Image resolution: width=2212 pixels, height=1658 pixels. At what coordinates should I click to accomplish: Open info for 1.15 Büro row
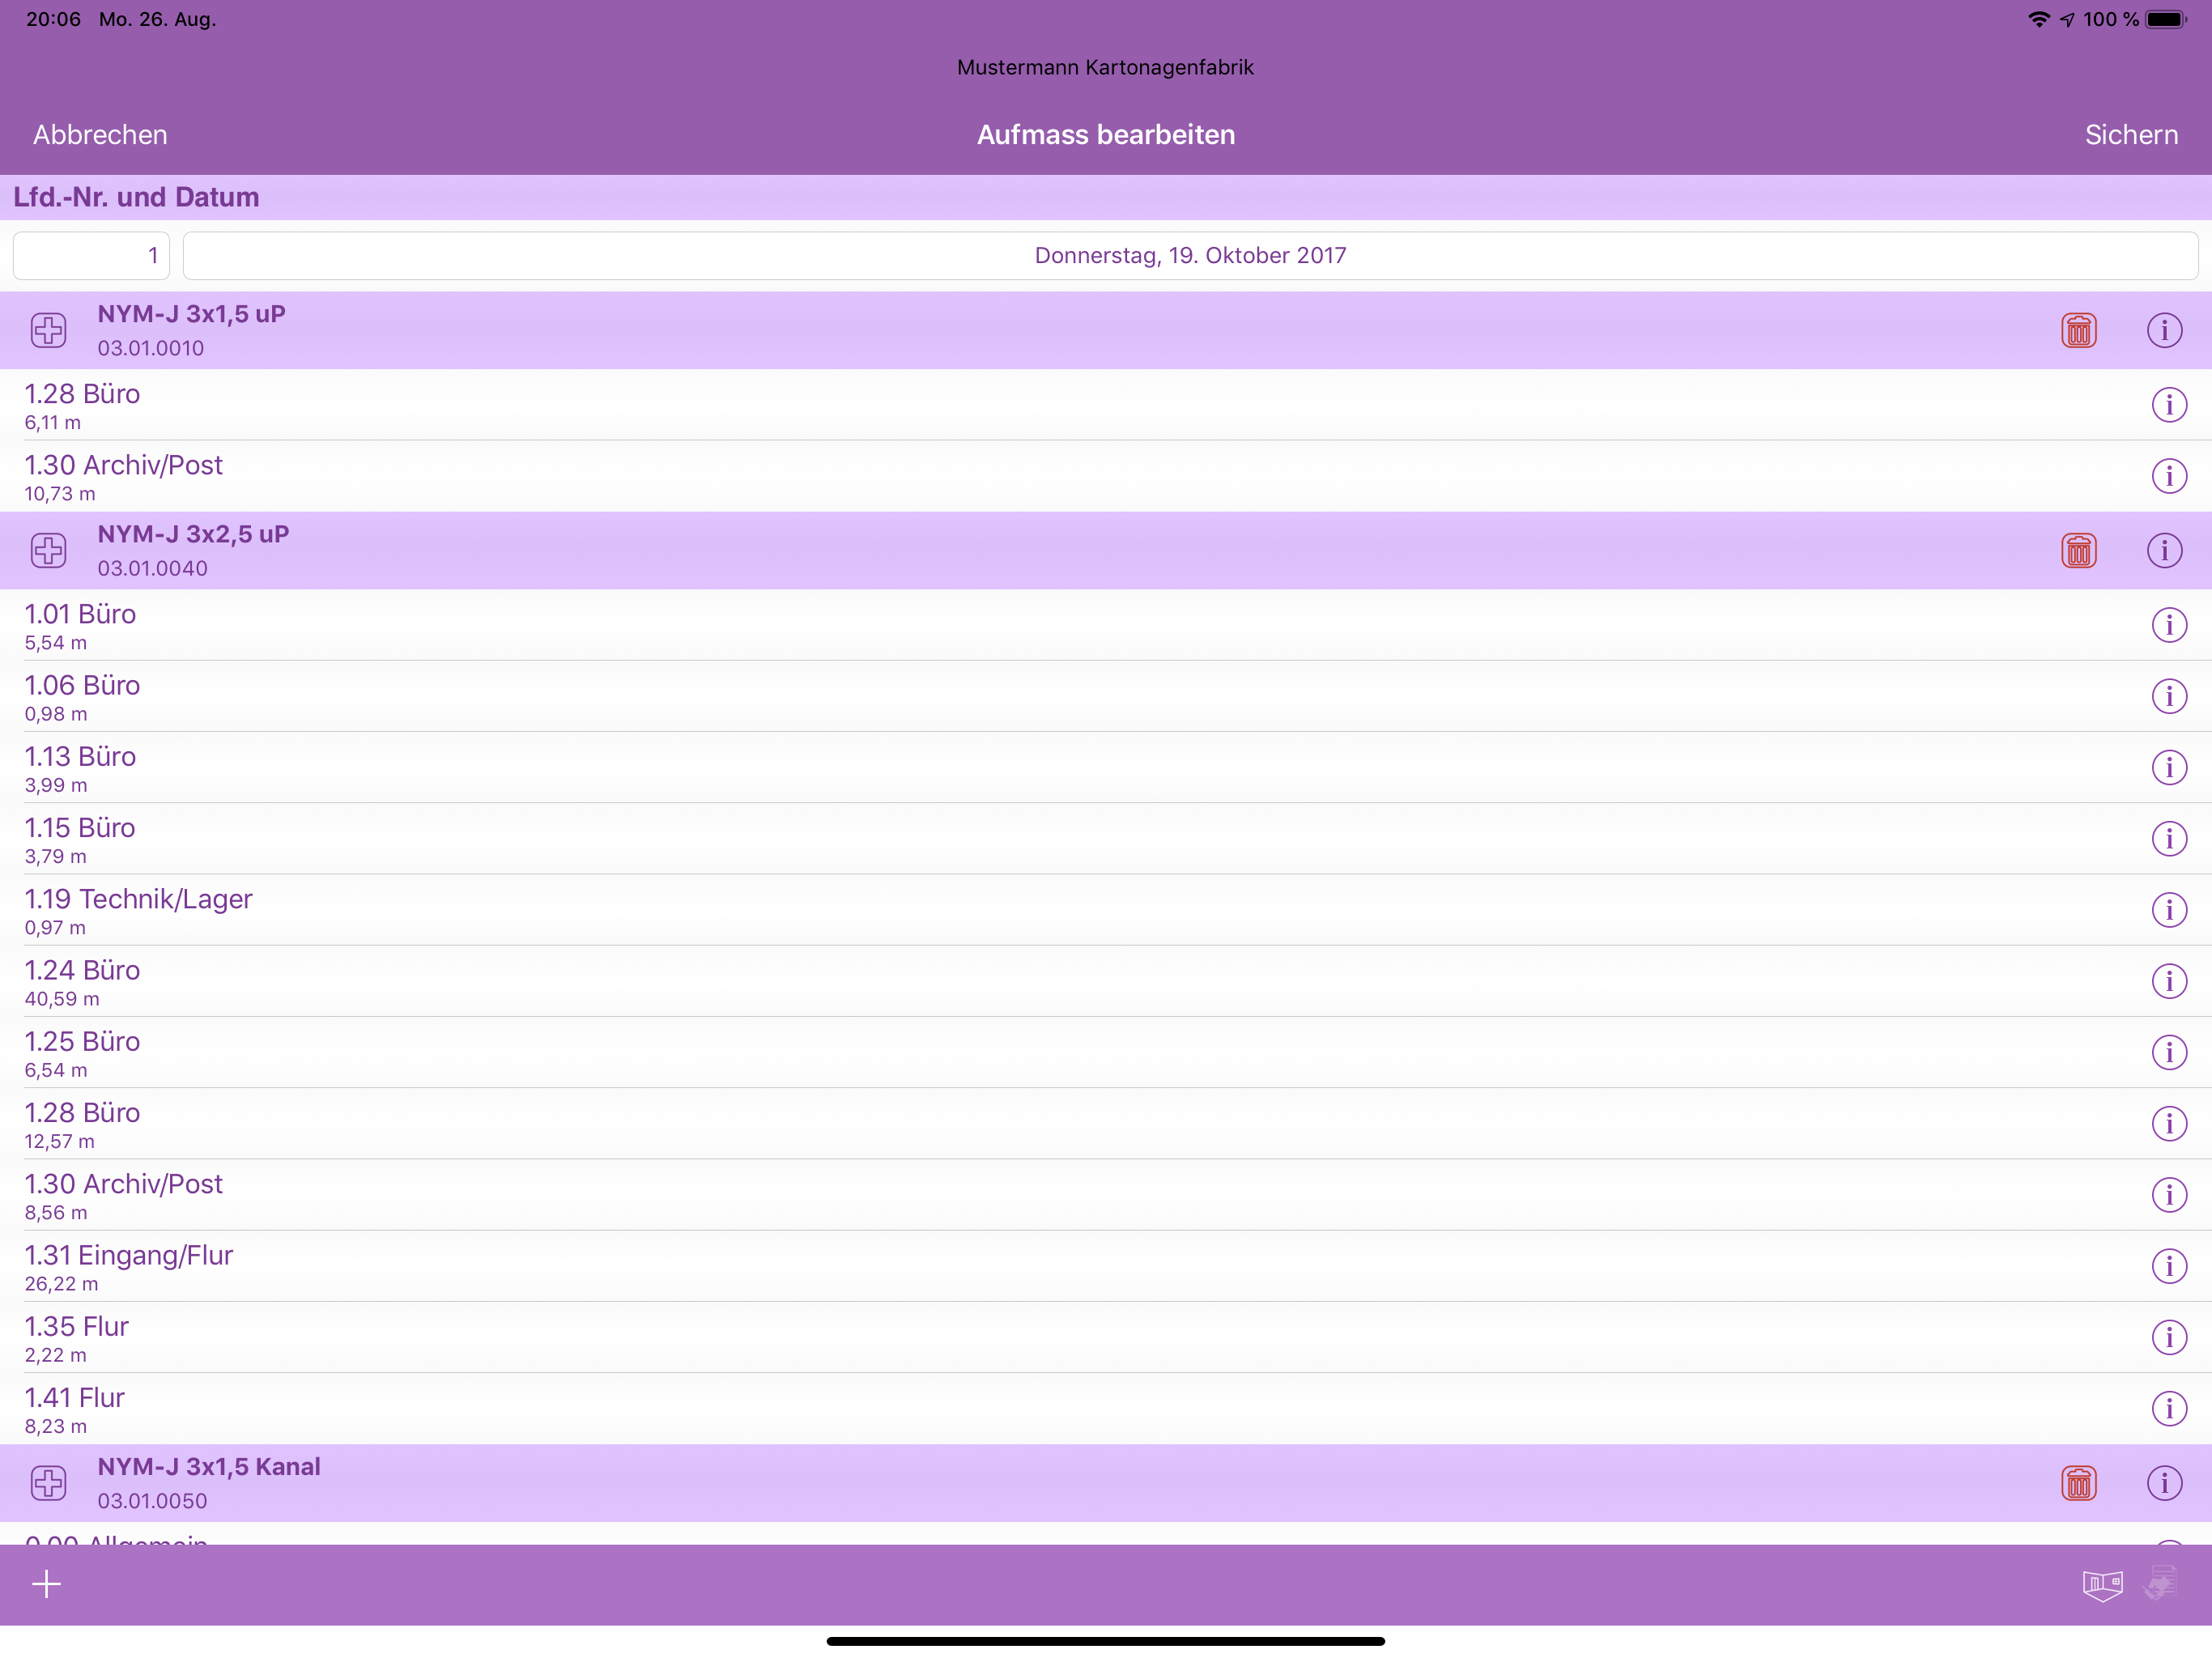tap(2168, 838)
